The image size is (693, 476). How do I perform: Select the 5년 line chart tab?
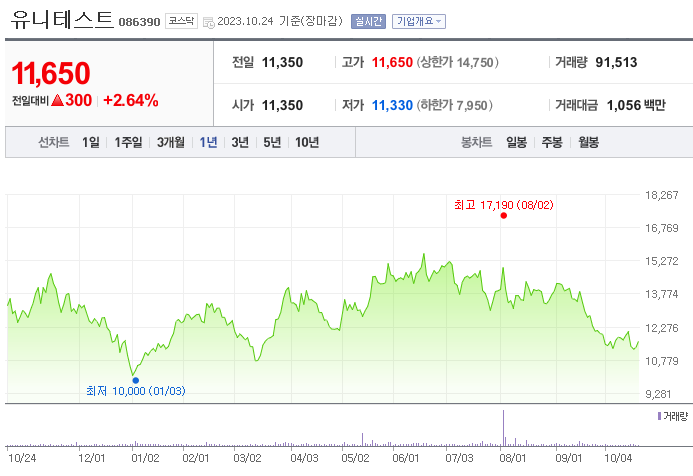(272, 142)
